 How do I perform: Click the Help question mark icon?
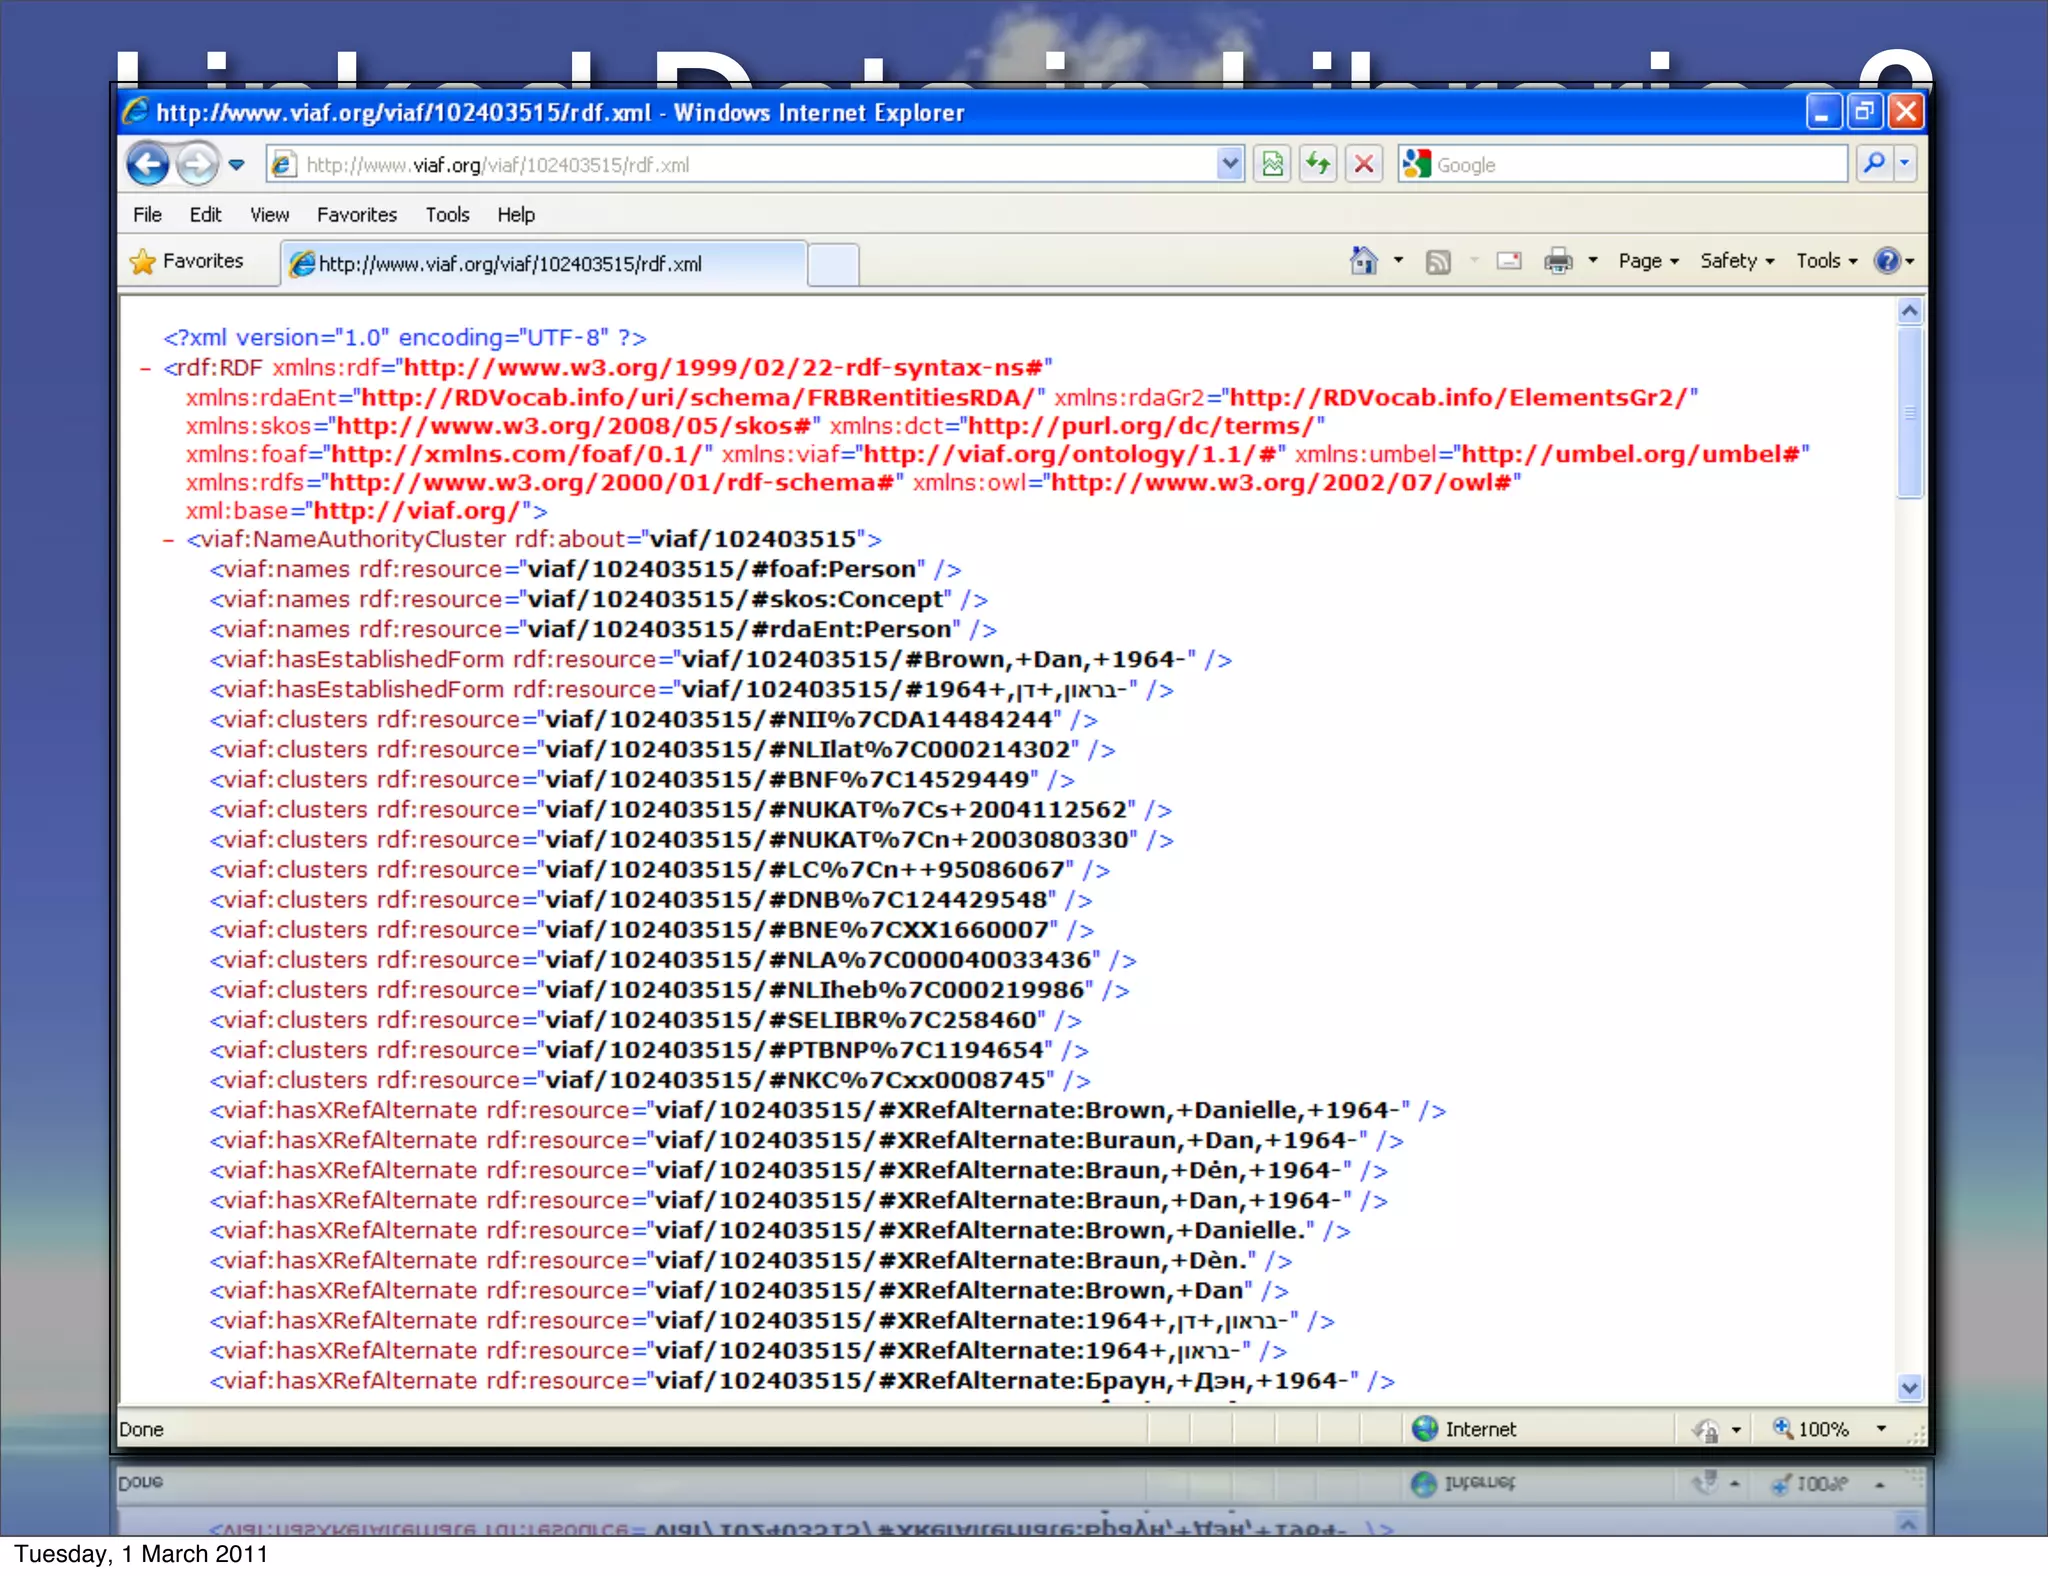[x=1886, y=261]
